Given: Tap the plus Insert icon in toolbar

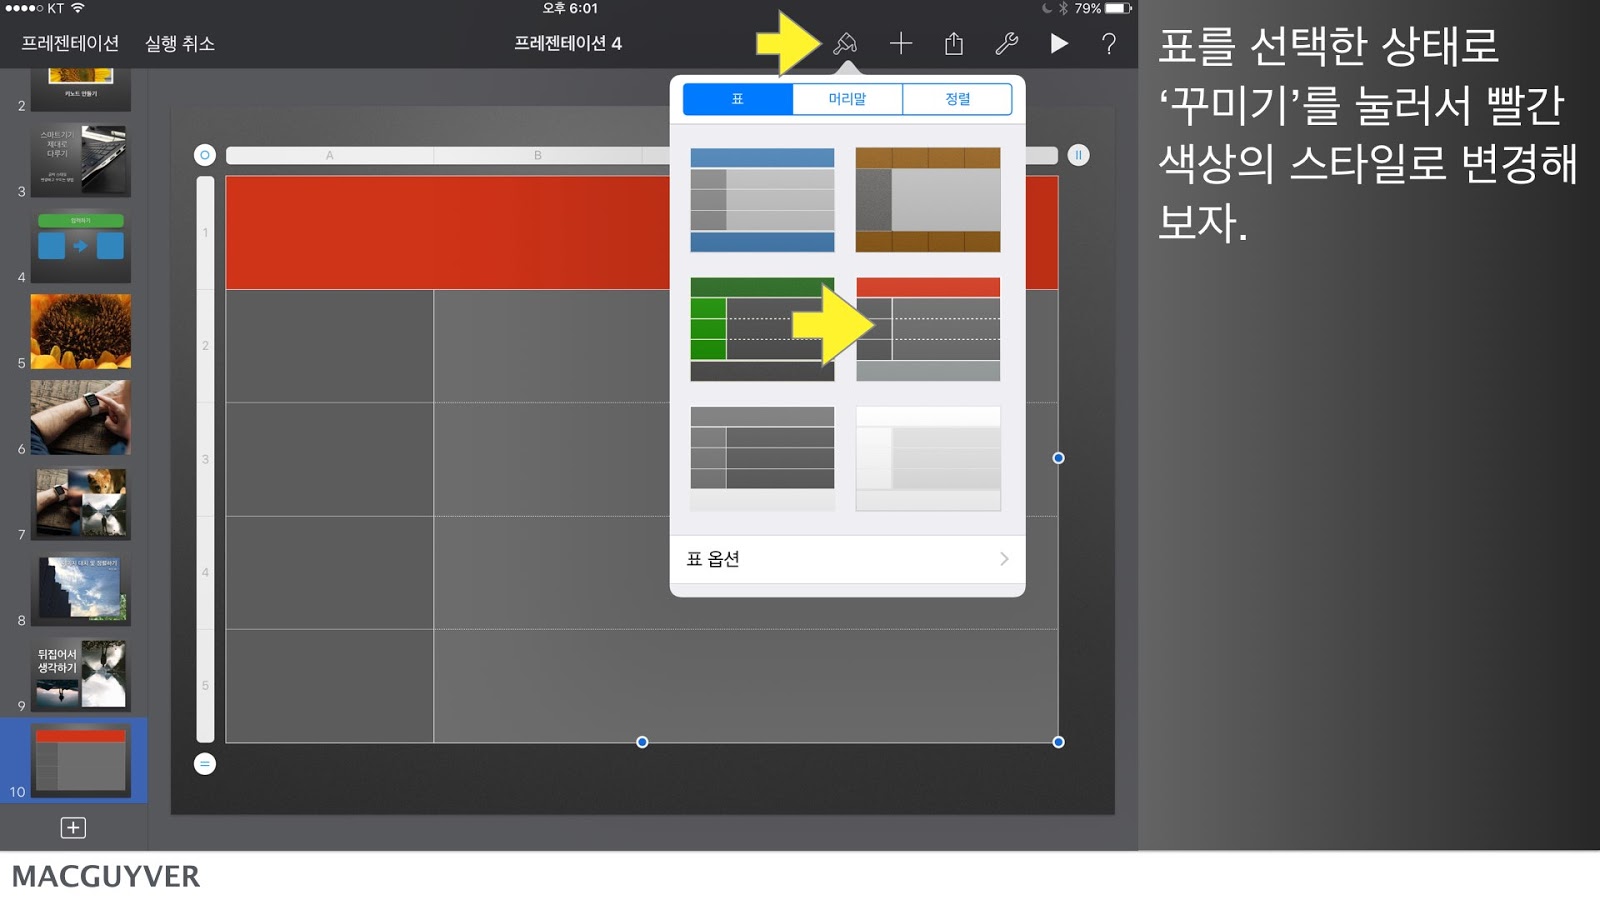Looking at the screenshot, I should [x=901, y=43].
